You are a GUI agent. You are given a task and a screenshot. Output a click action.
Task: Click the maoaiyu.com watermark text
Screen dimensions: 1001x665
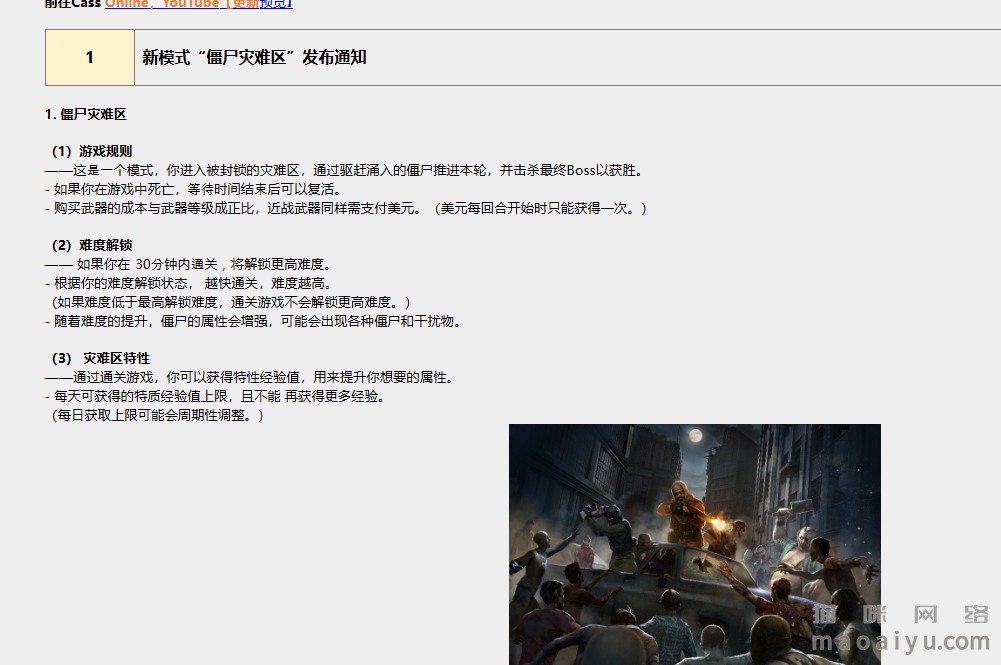point(900,641)
